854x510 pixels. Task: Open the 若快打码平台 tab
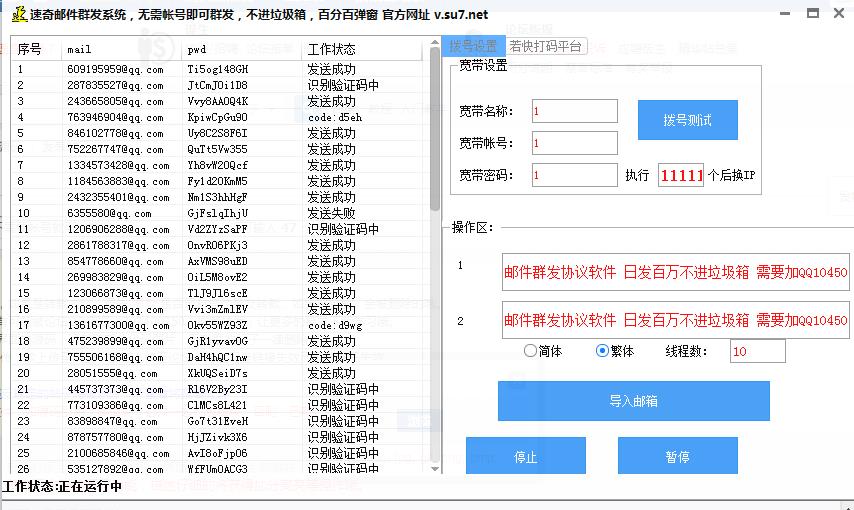click(x=546, y=47)
